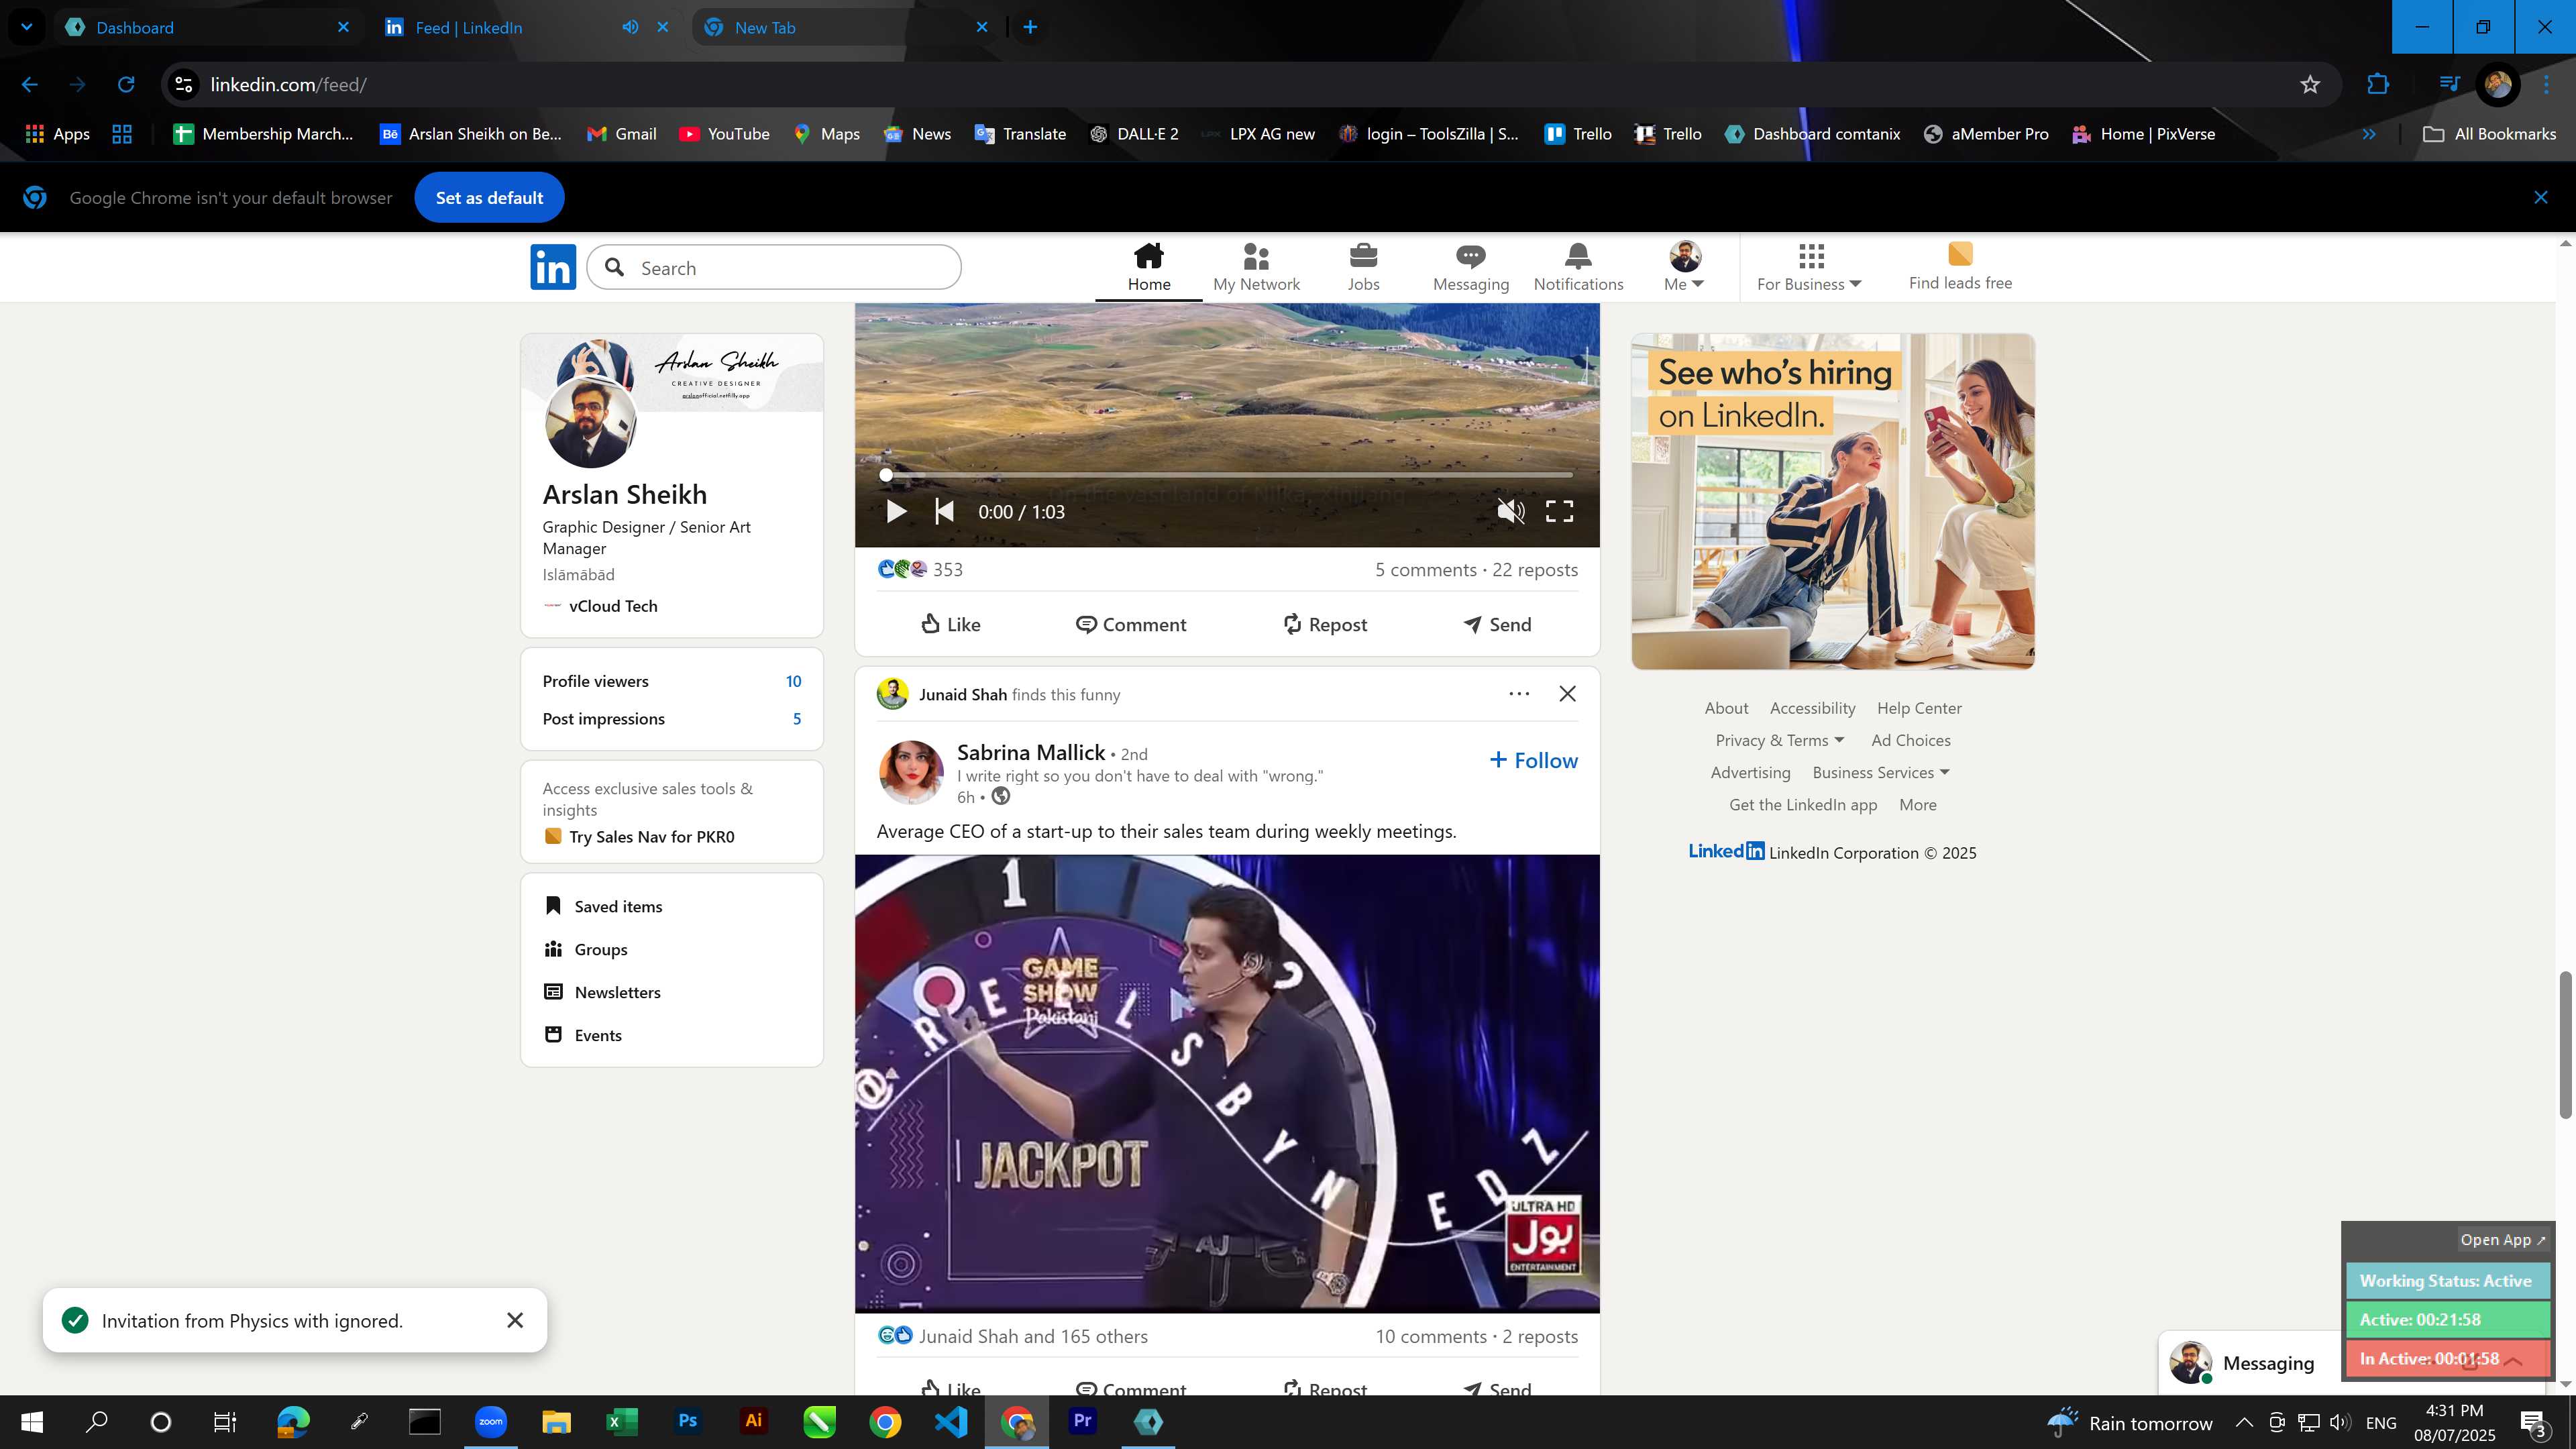Image resolution: width=2576 pixels, height=1449 pixels.
Task: Open Chrome extensions puzzle icon
Action: pyautogui.click(x=2378, y=85)
